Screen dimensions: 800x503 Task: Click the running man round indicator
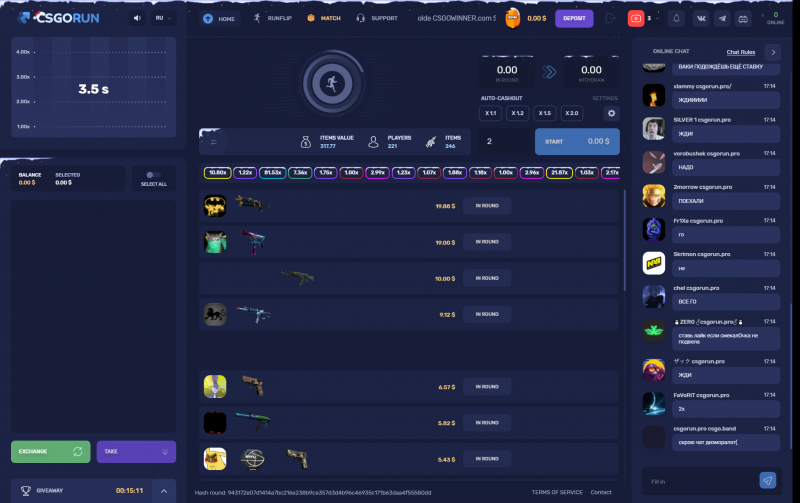(332, 83)
